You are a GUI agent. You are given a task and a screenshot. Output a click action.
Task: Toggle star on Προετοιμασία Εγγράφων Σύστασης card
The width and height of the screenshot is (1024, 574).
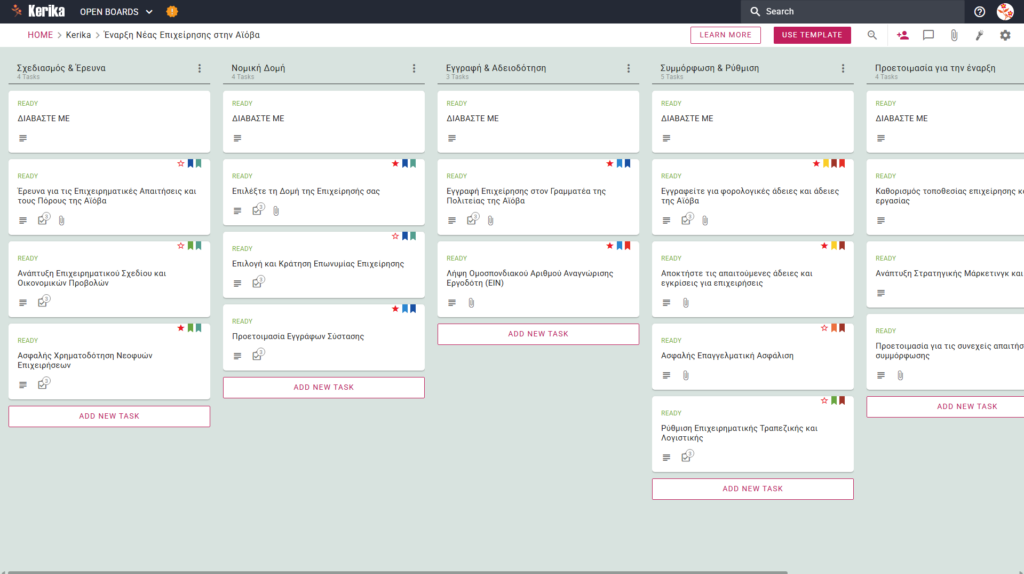click(x=395, y=308)
